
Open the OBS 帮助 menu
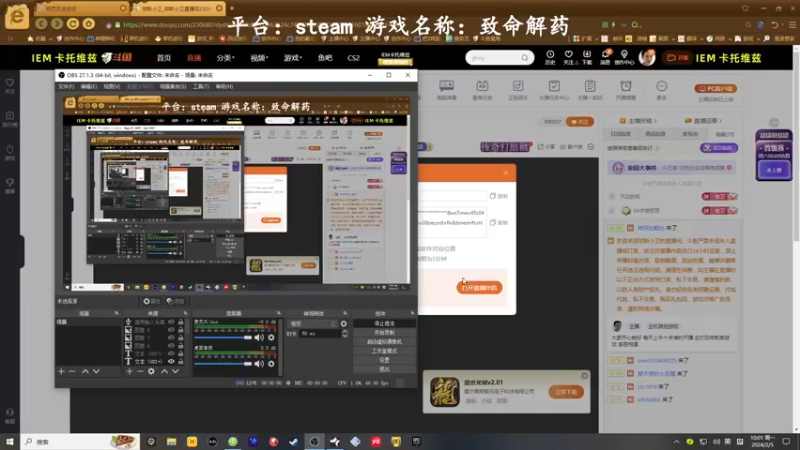pos(224,86)
